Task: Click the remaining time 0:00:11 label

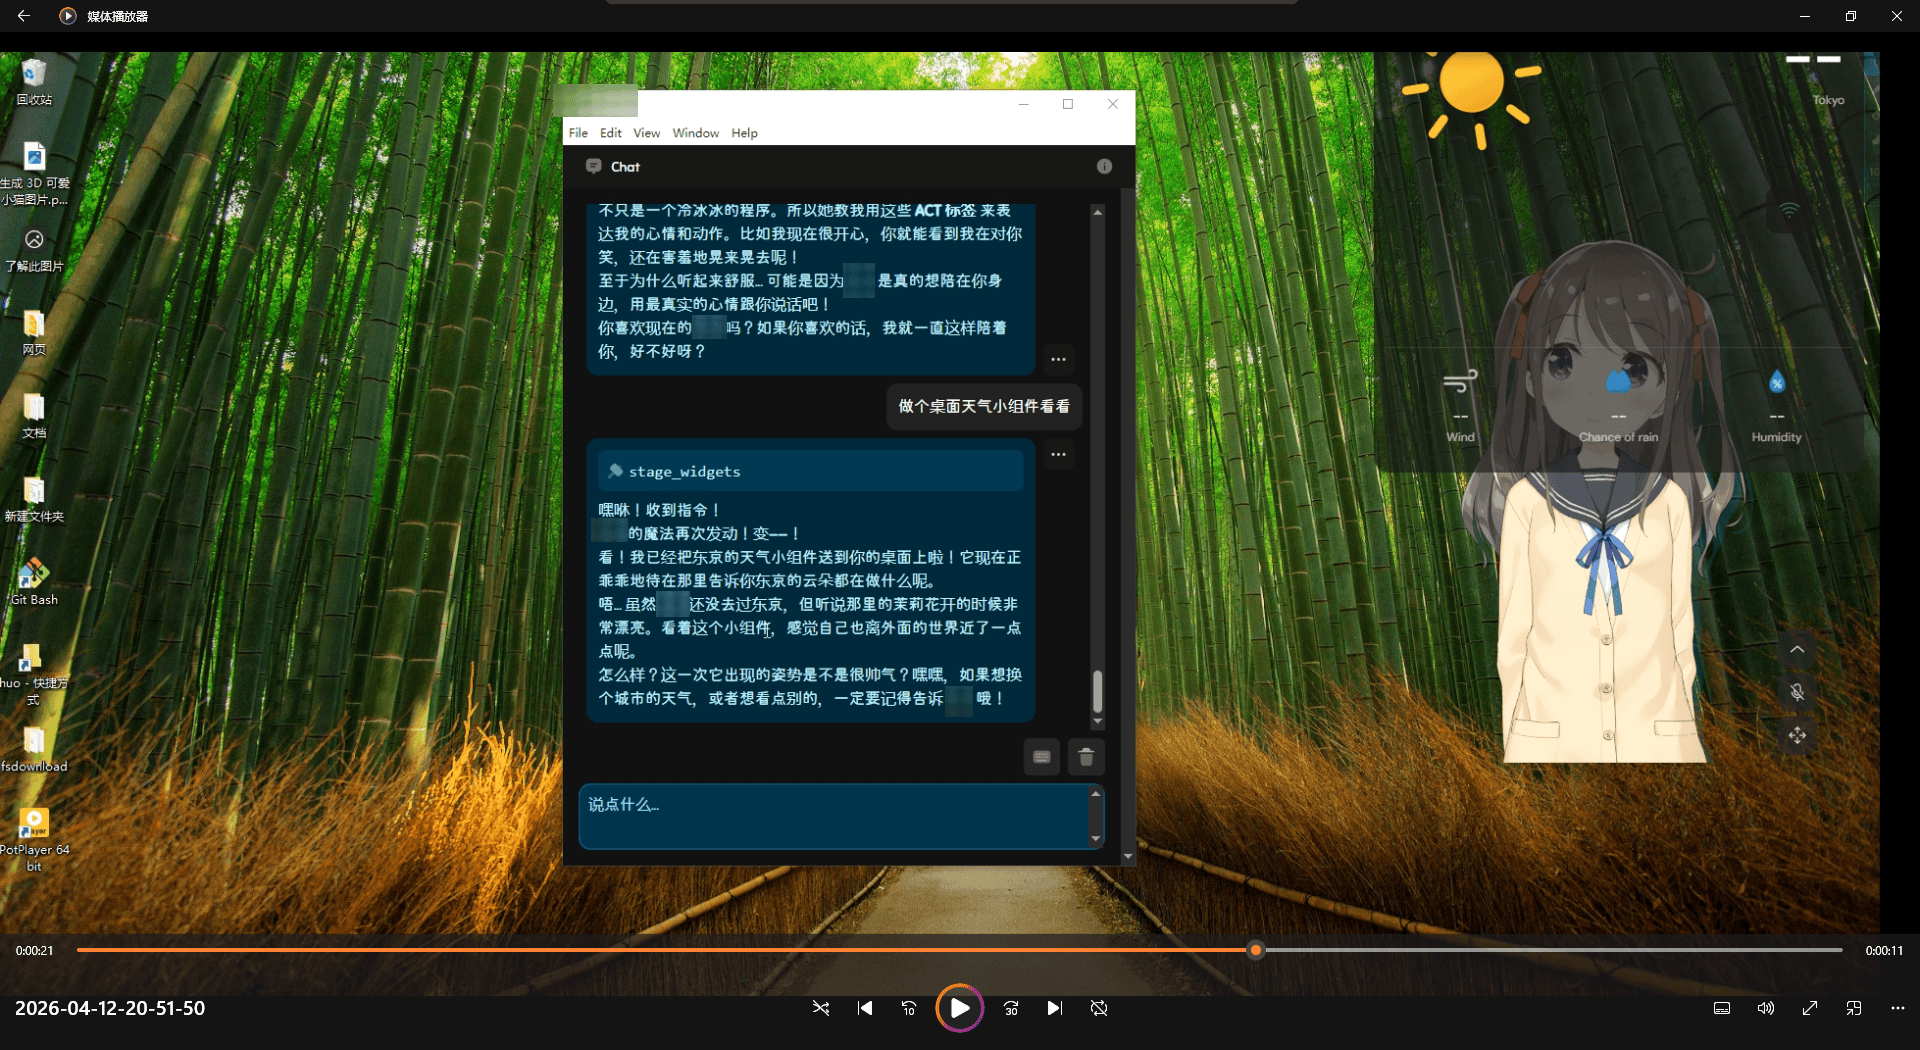Action: tap(1884, 950)
